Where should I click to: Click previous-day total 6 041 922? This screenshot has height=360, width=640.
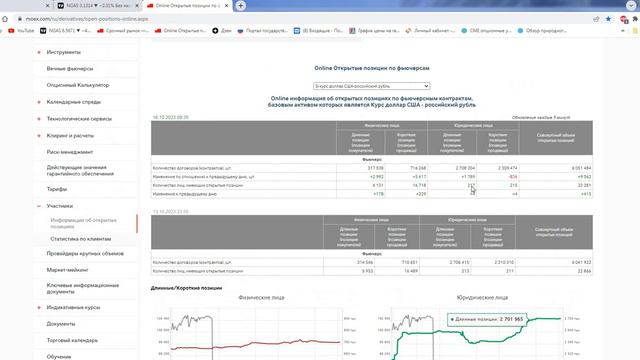click(x=581, y=262)
